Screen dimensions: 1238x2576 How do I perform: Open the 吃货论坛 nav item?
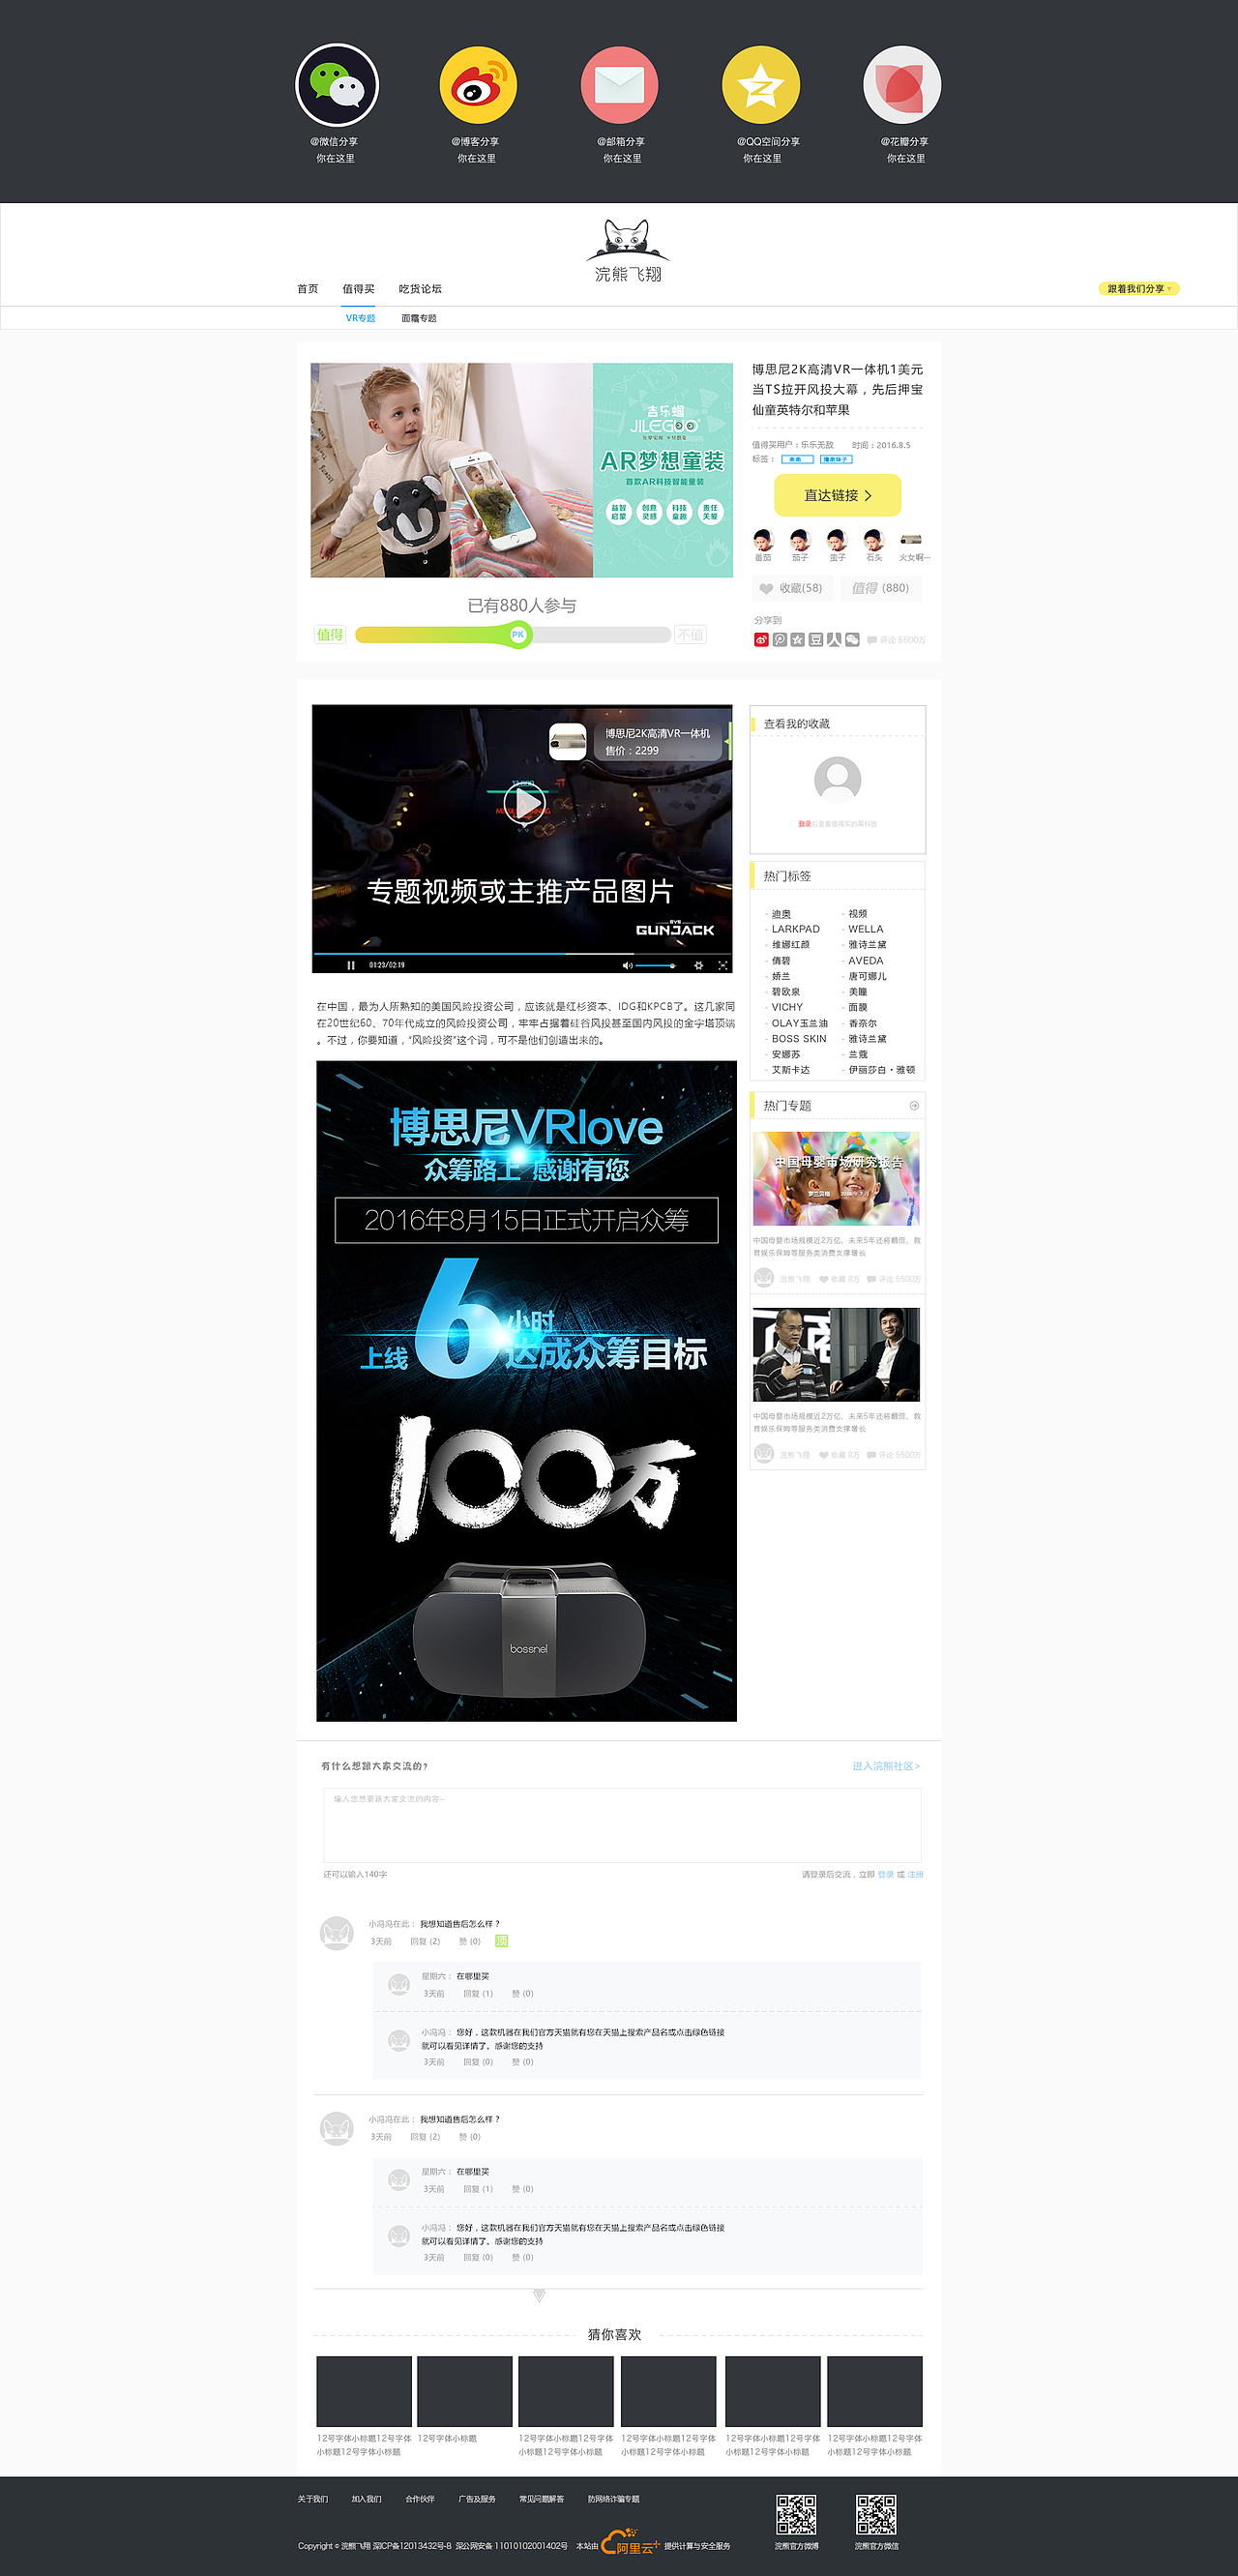coord(420,289)
